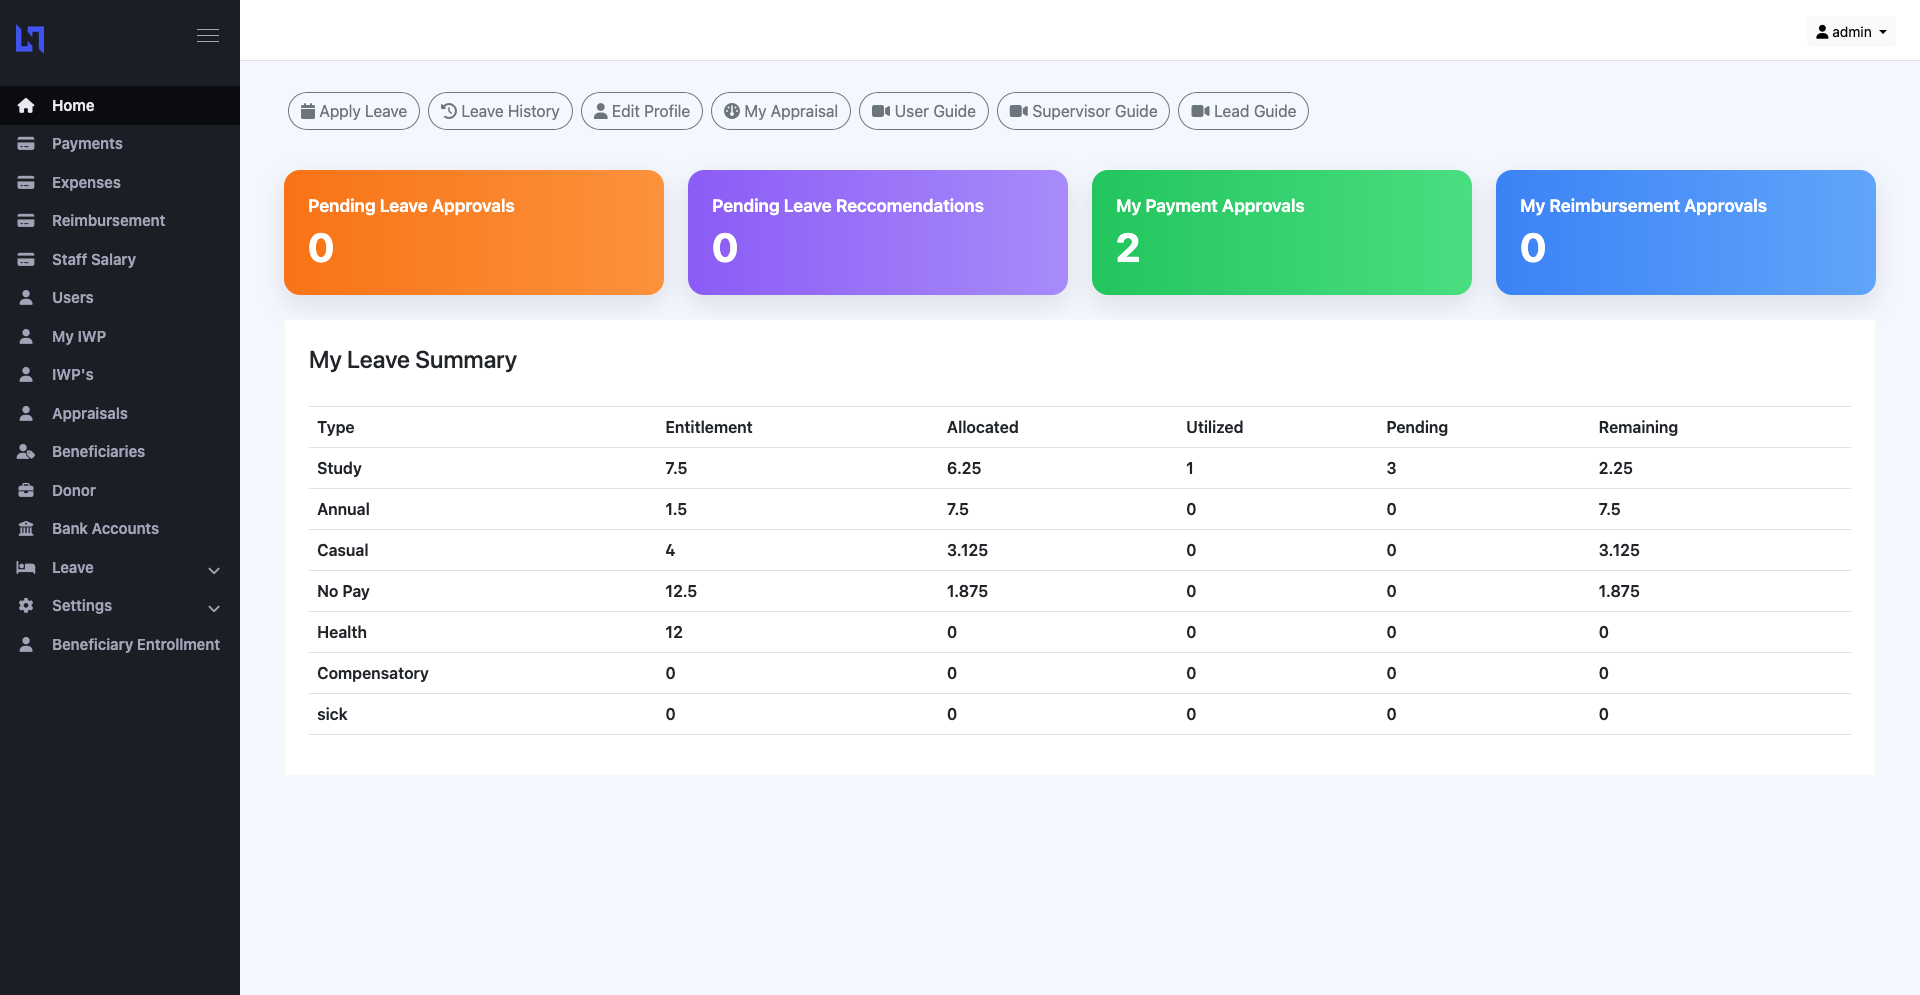Click the Beneficiary Entrollment person icon
Image resolution: width=1920 pixels, height=995 pixels.
click(26, 644)
